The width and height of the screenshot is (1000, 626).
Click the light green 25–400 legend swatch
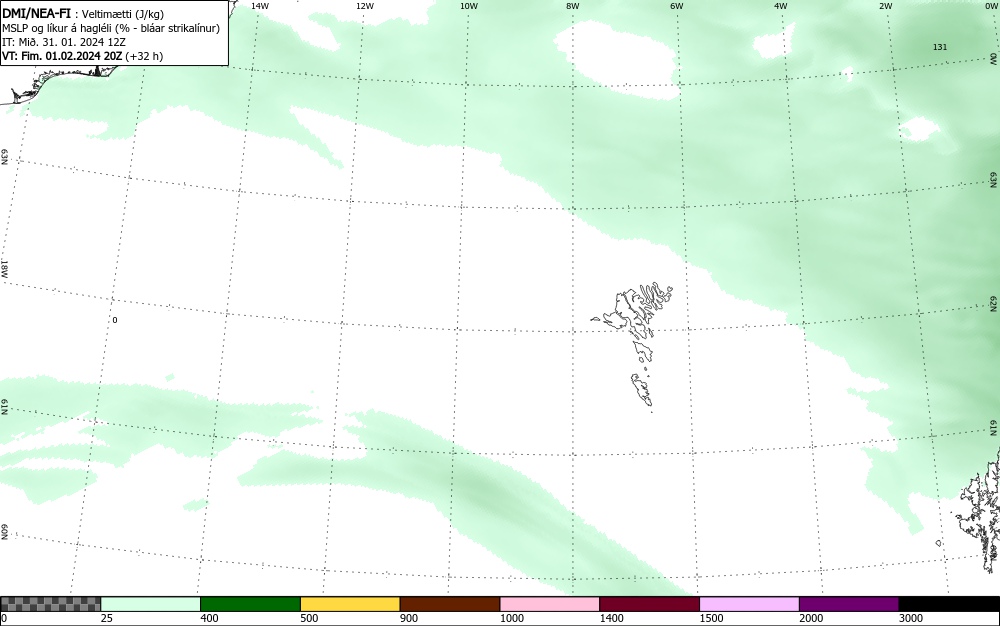(x=151, y=604)
